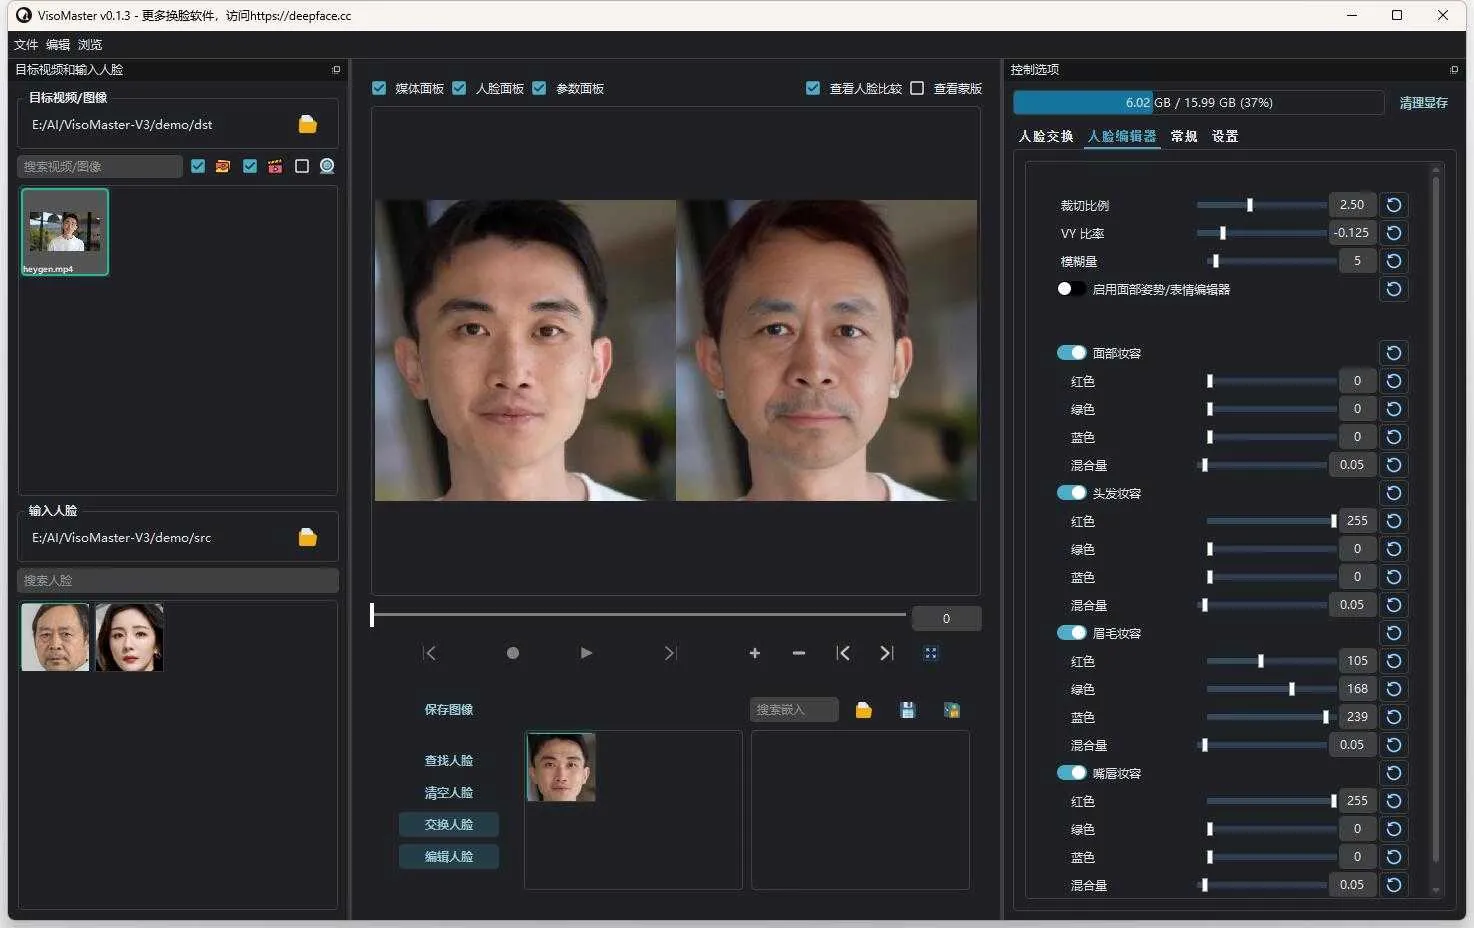
Task: Save embeddings with floppy disk icon
Action: point(908,710)
